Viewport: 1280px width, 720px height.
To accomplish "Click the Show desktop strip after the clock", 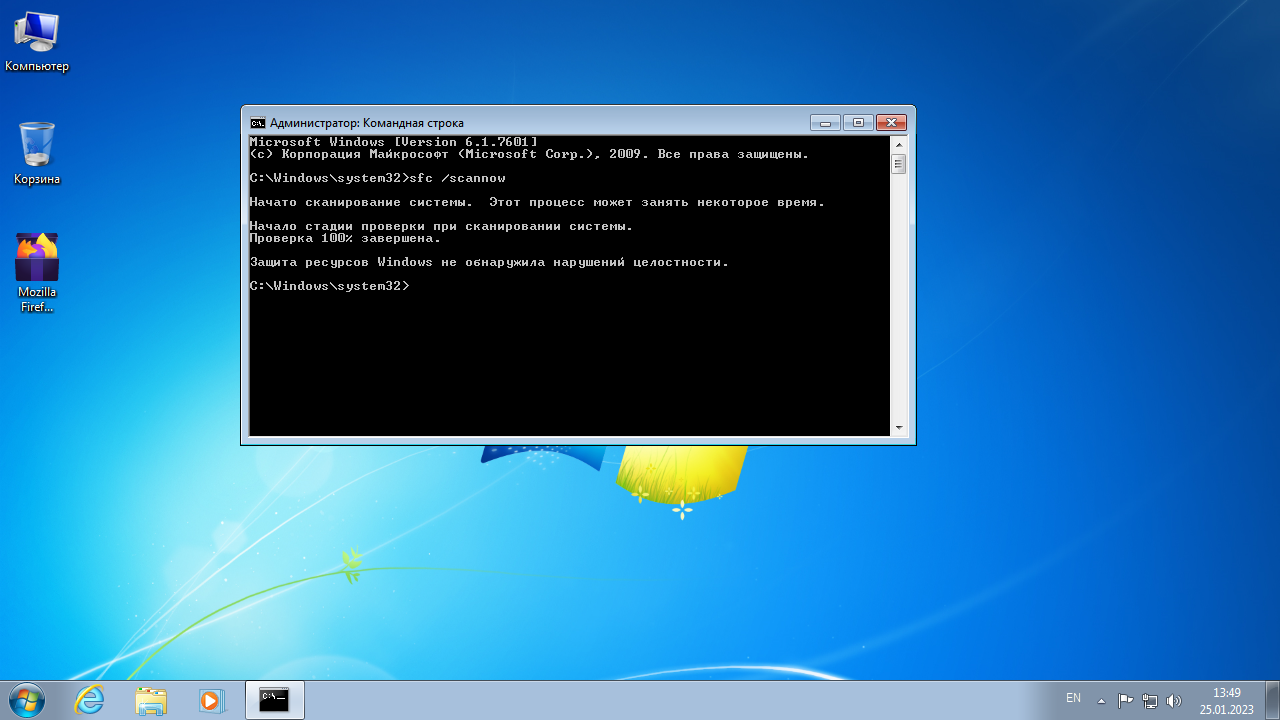I will (1272, 700).
